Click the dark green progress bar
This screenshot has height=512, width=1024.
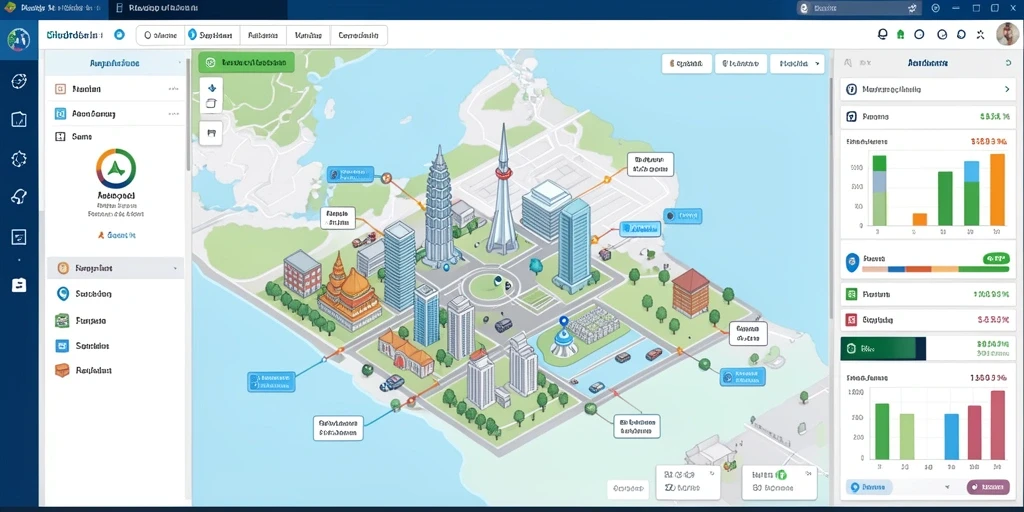[883, 349]
